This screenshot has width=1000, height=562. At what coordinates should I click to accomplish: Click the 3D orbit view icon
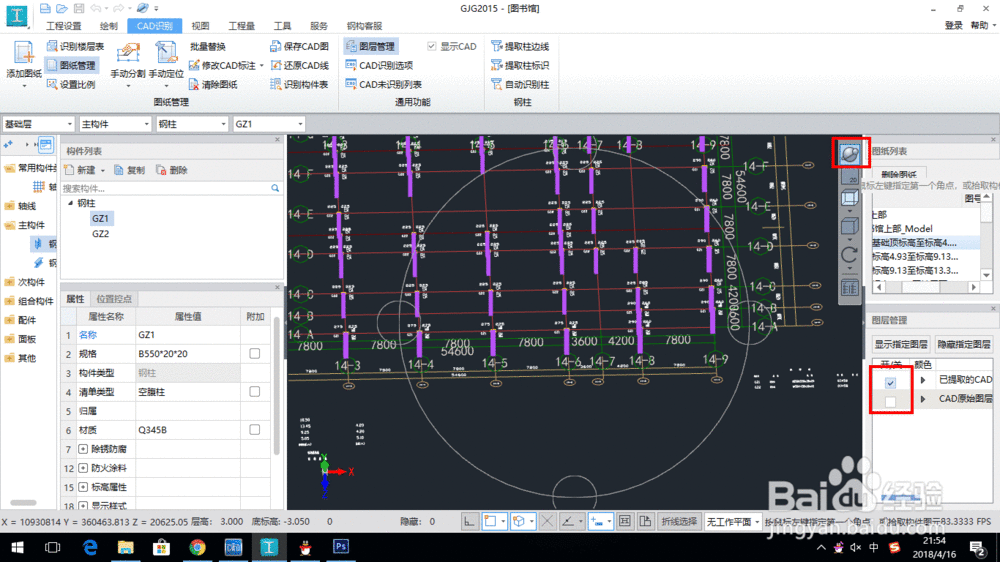point(849,153)
